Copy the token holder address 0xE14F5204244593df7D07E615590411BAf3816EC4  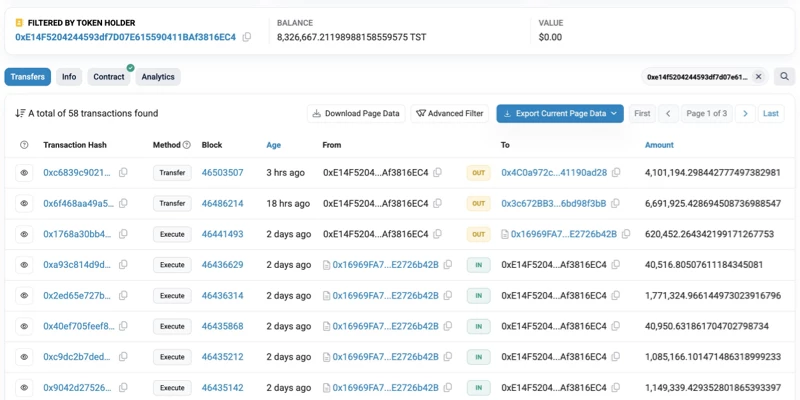pos(246,37)
